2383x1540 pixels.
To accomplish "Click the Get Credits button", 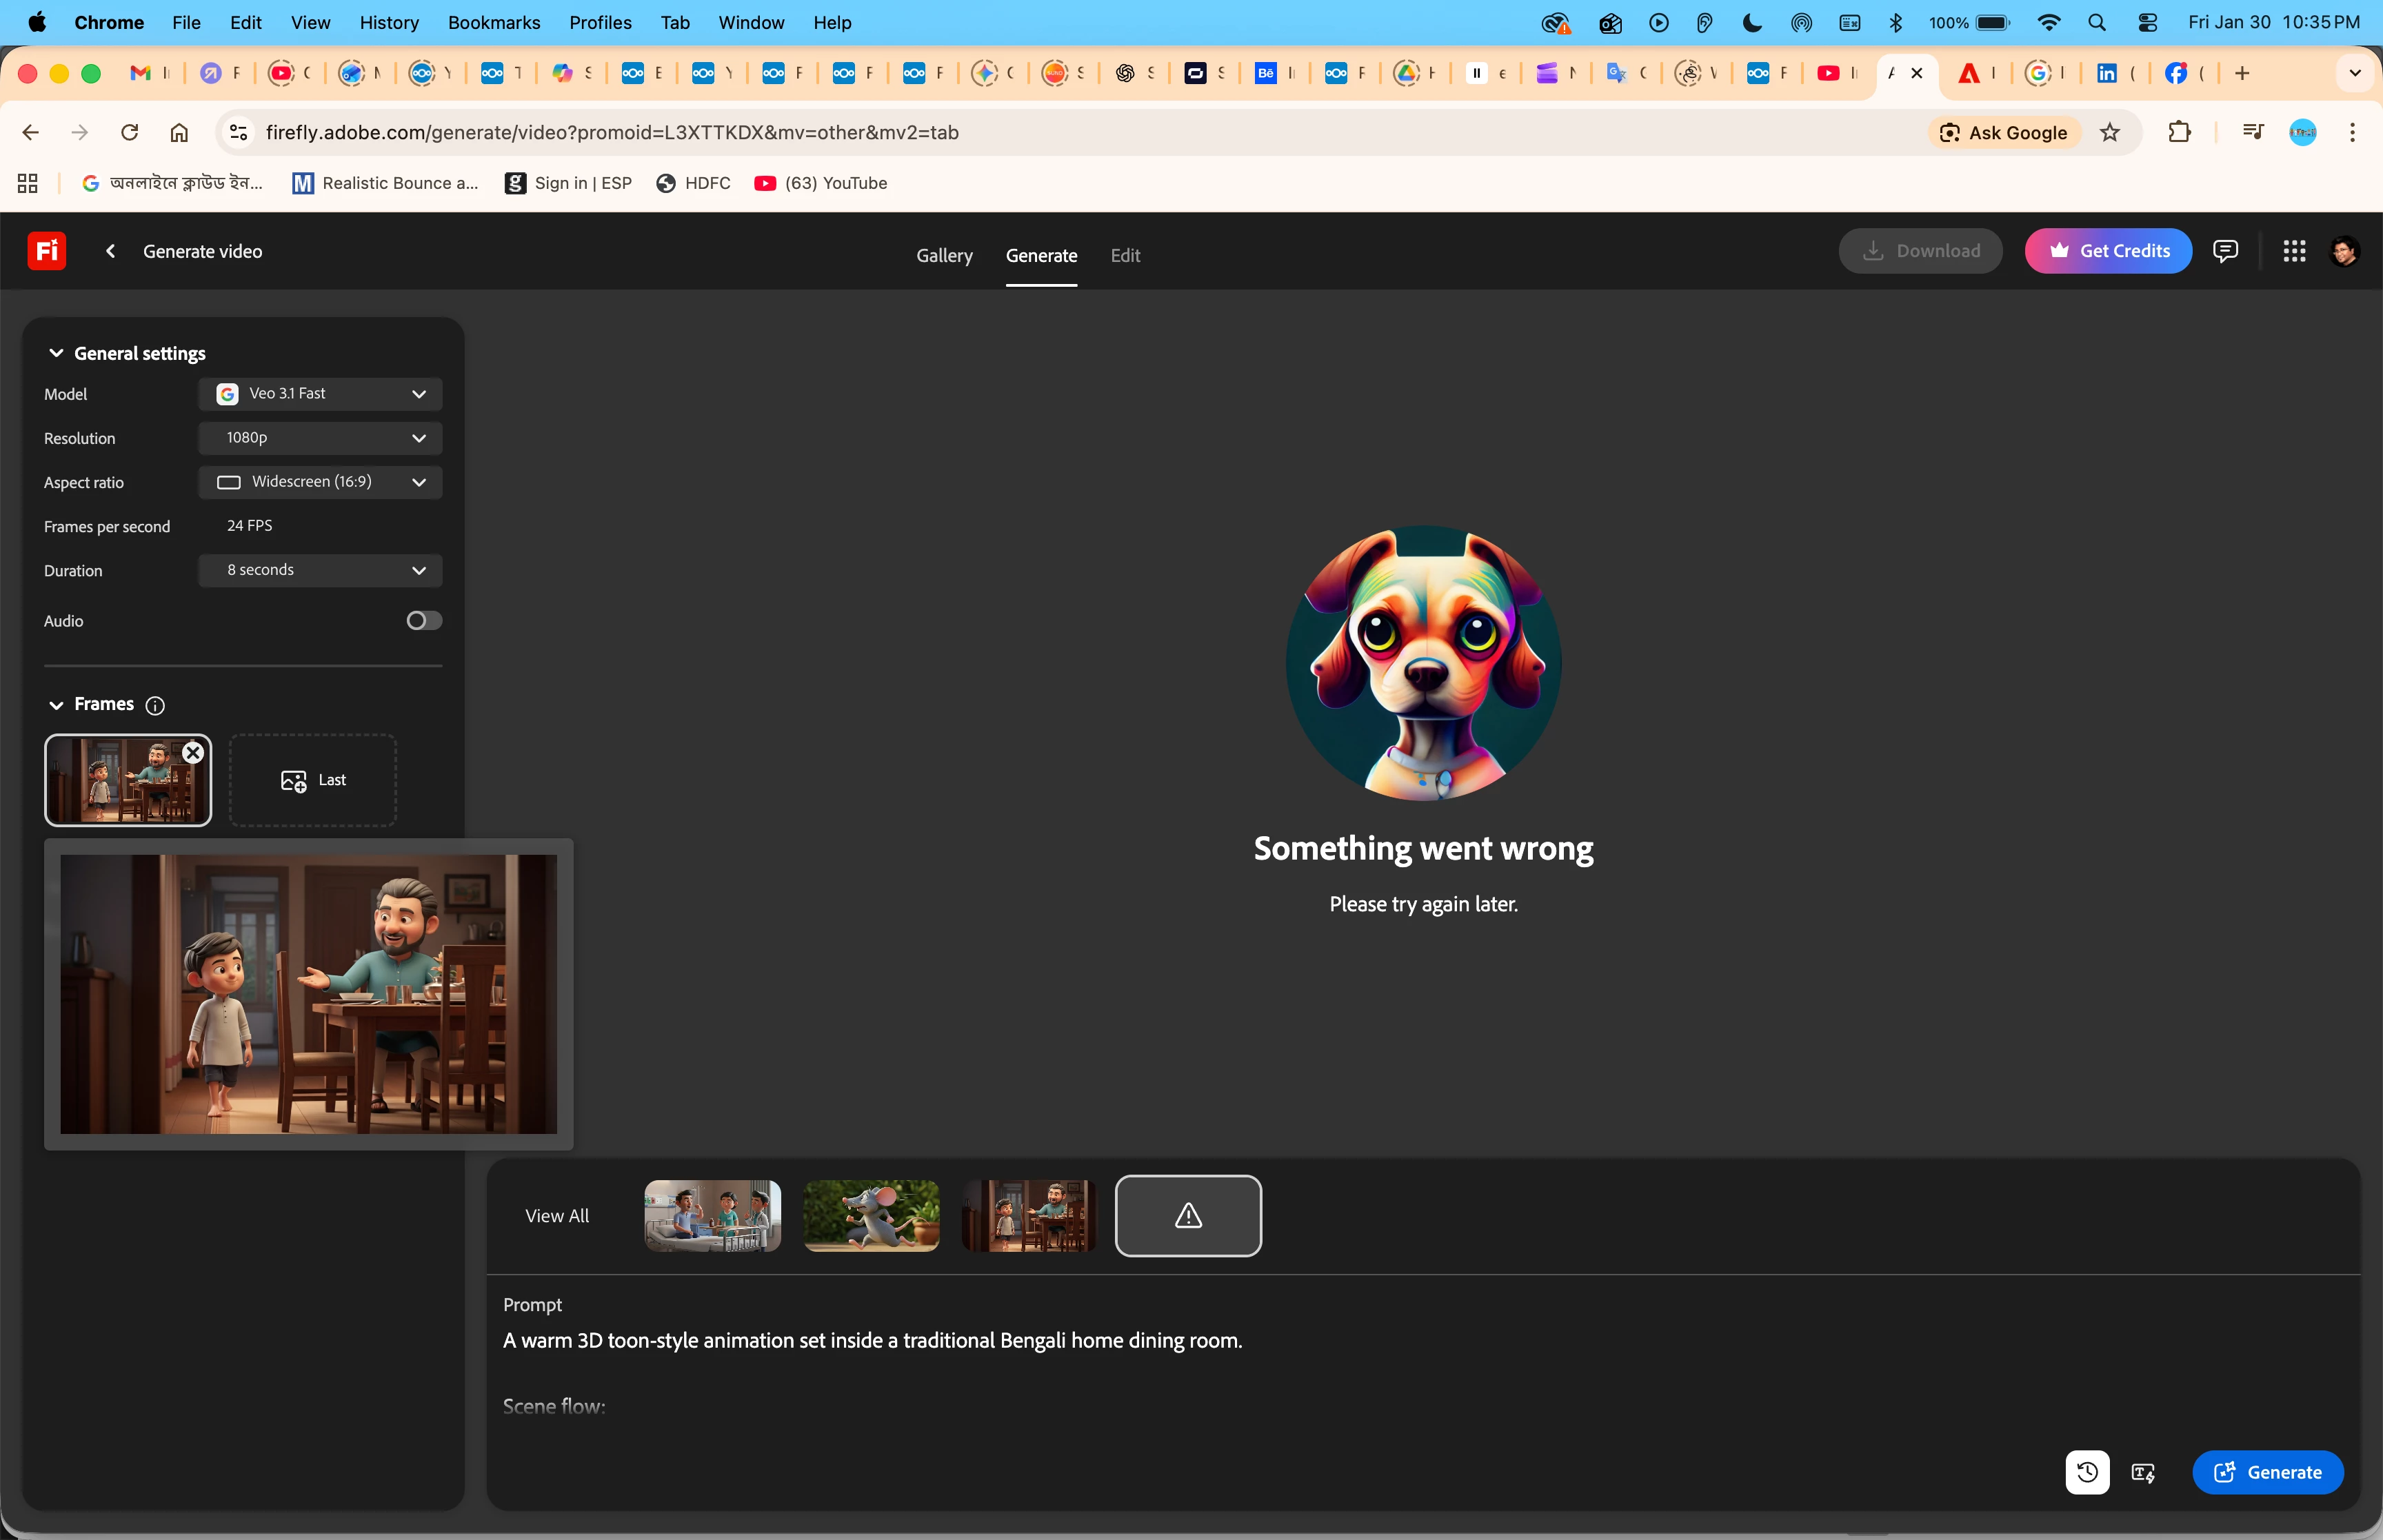I will (2108, 251).
